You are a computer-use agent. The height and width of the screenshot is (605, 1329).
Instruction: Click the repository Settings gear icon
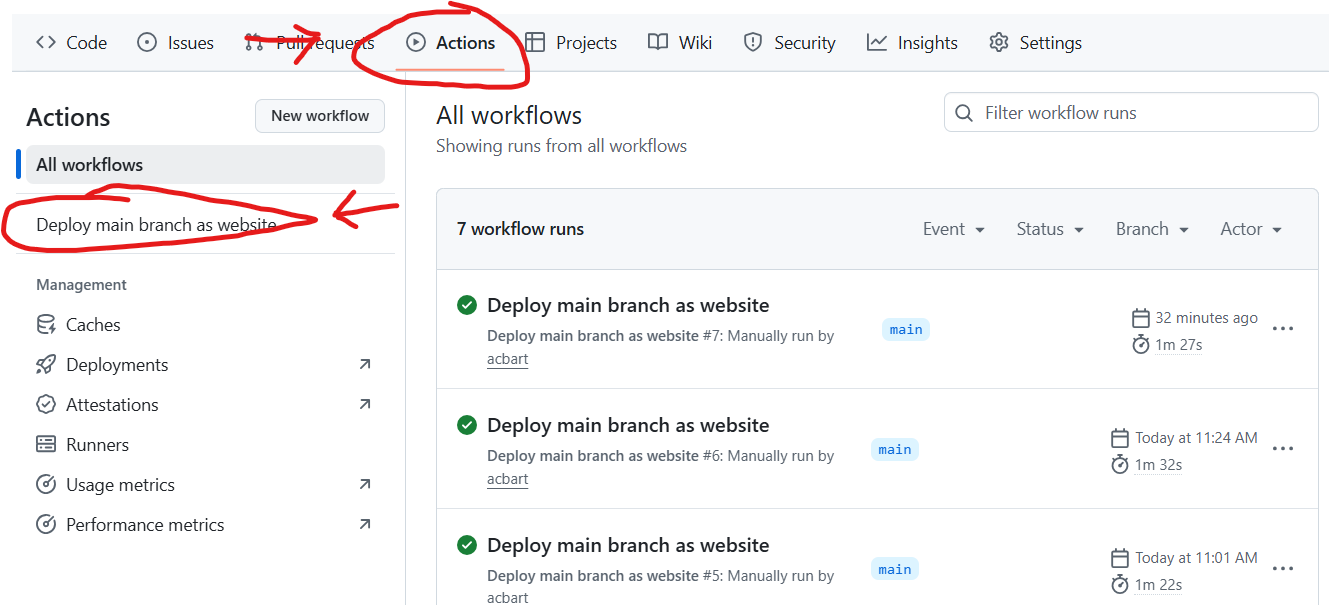point(997,42)
